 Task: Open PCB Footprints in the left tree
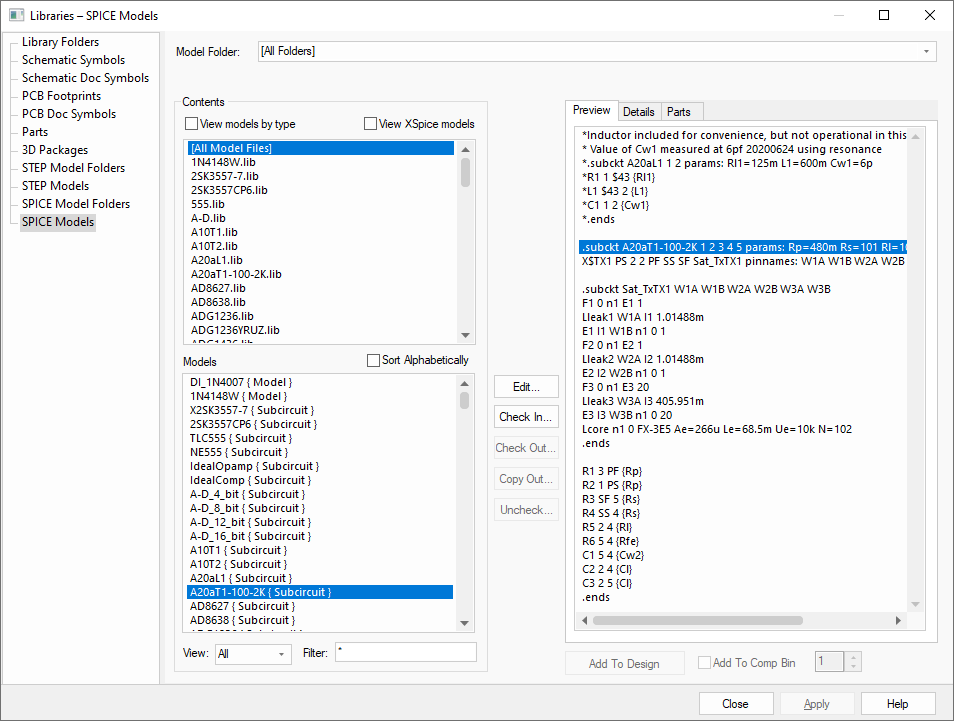(61, 96)
